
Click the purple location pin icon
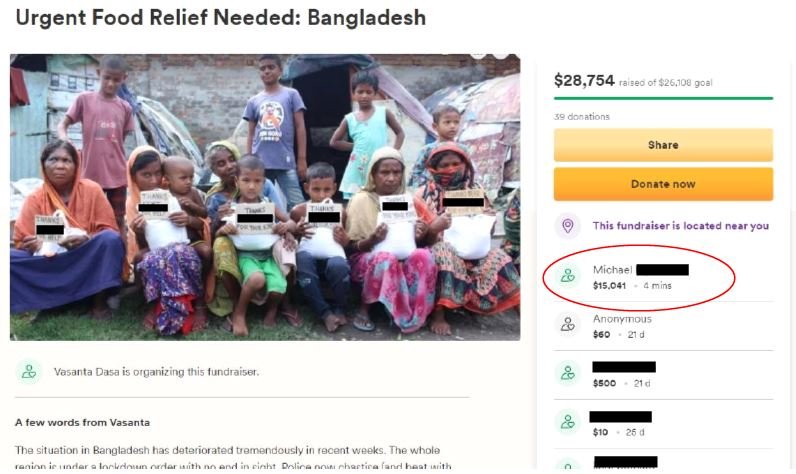pos(568,226)
